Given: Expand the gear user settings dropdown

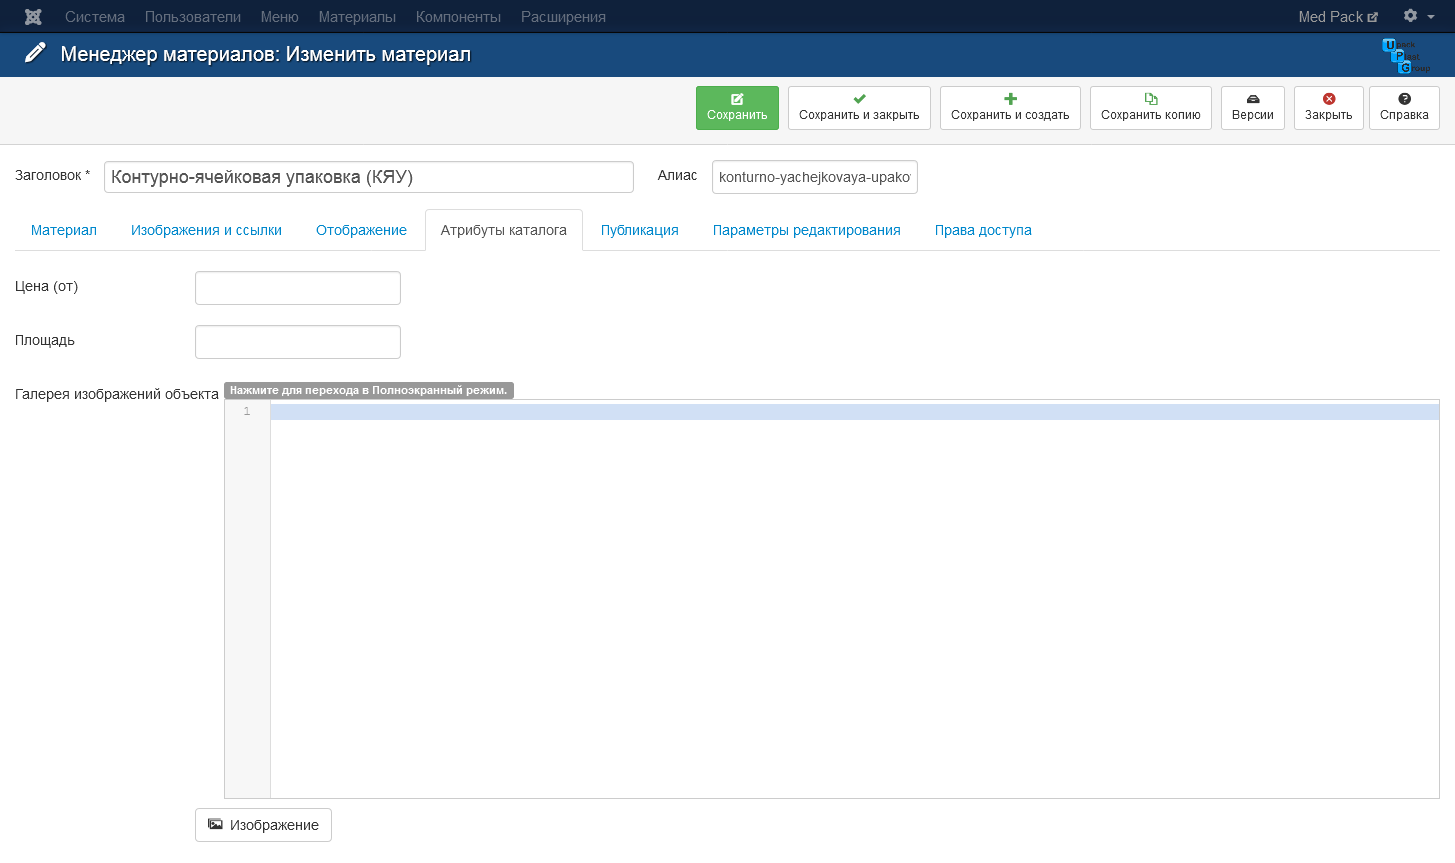Looking at the screenshot, I should (x=1418, y=16).
